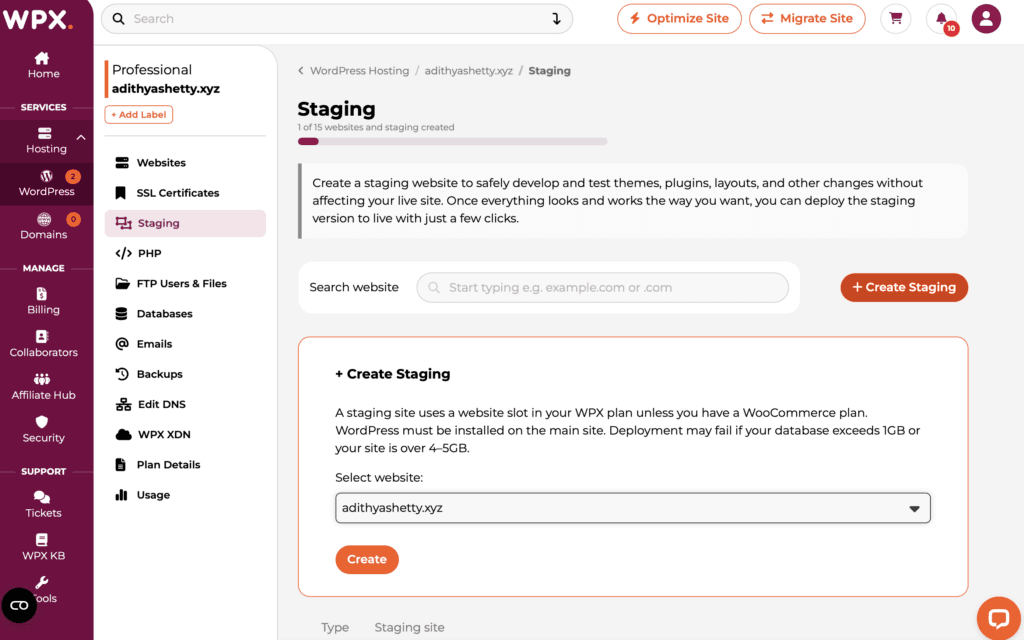Open Backups menu item

(x=185, y=374)
